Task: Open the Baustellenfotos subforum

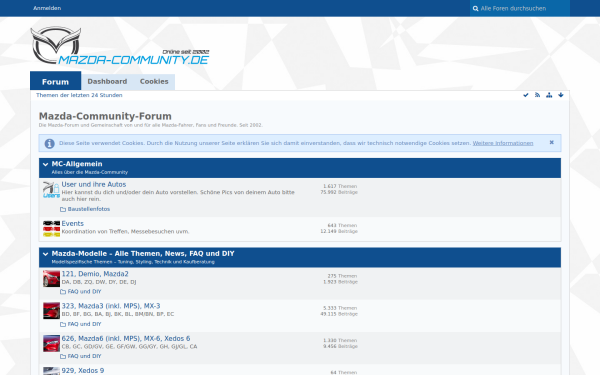Action: [89, 209]
